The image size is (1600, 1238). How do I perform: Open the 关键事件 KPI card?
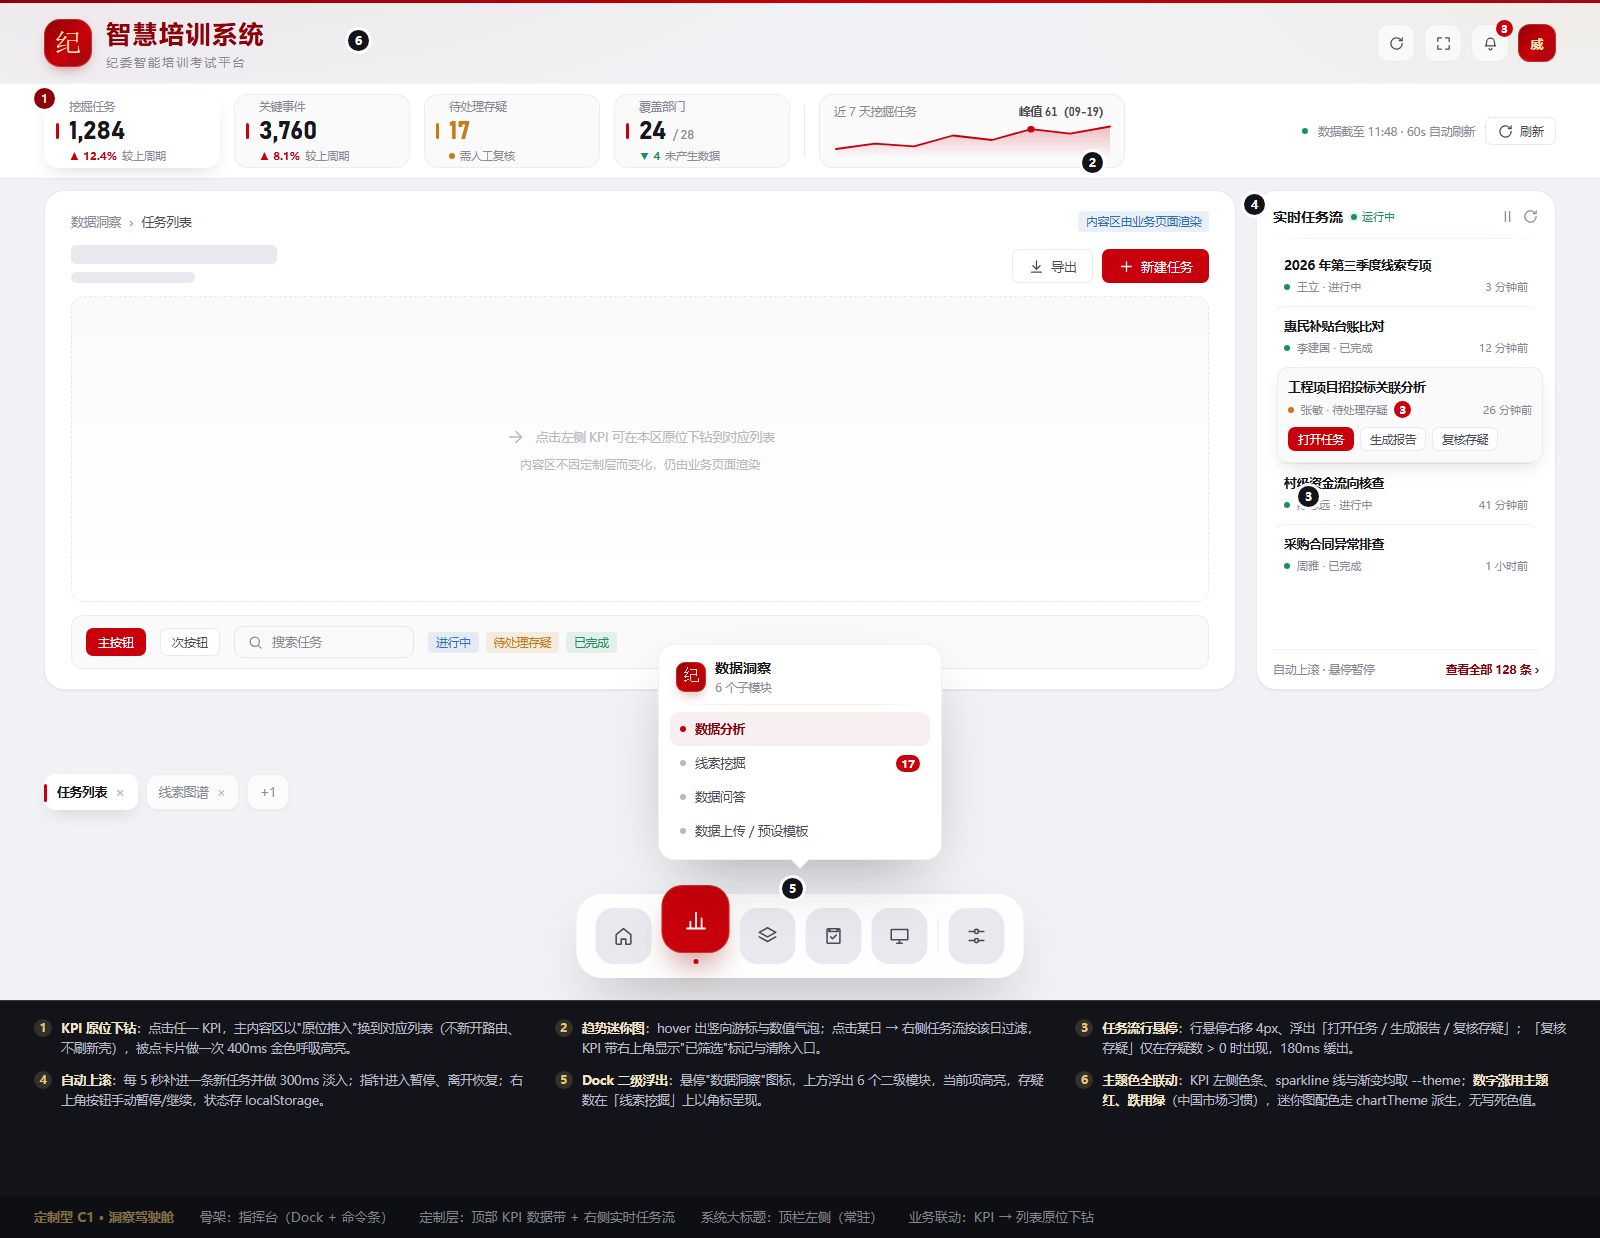[322, 131]
